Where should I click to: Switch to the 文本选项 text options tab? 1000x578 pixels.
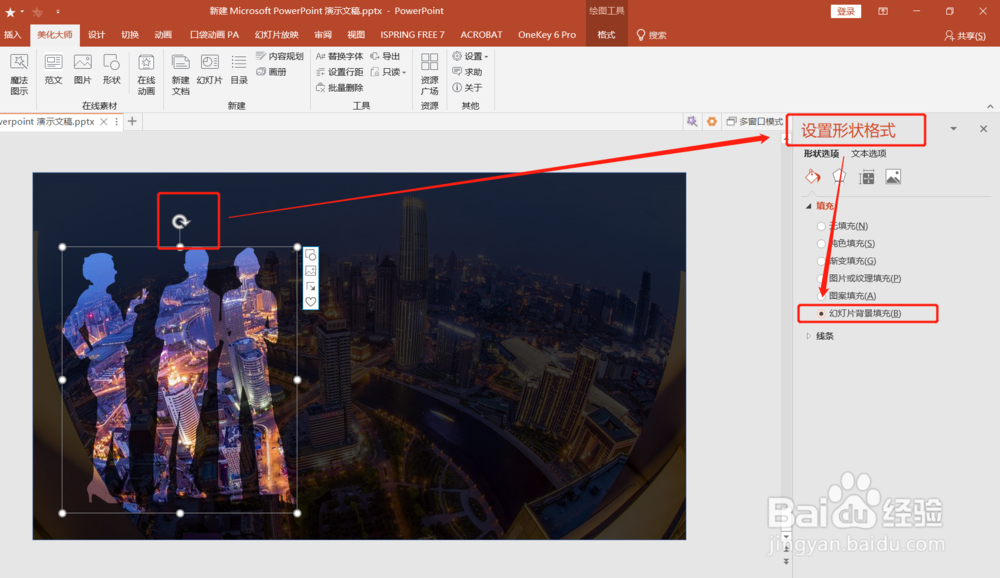(868, 155)
